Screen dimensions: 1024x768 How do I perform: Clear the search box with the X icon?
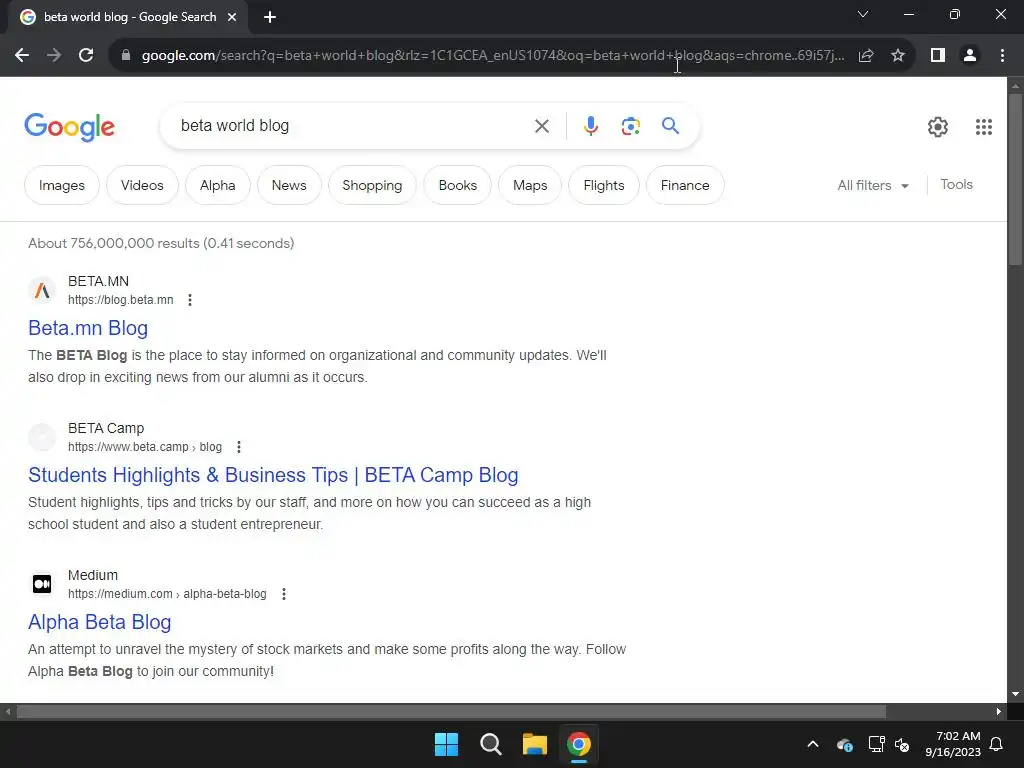click(x=542, y=126)
